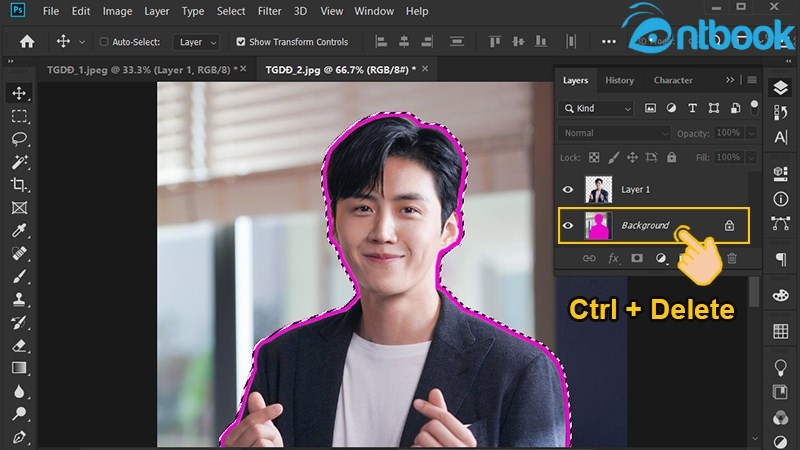800x450 pixels.
Task: Toggle Lock position icon
Action: [x=632, y=158]
